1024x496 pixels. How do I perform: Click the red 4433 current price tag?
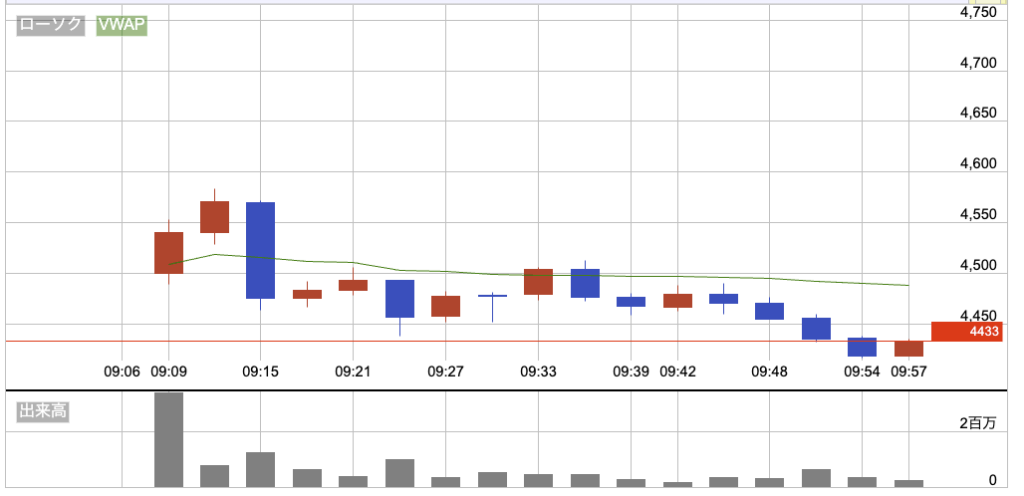[x=966, y=332]
